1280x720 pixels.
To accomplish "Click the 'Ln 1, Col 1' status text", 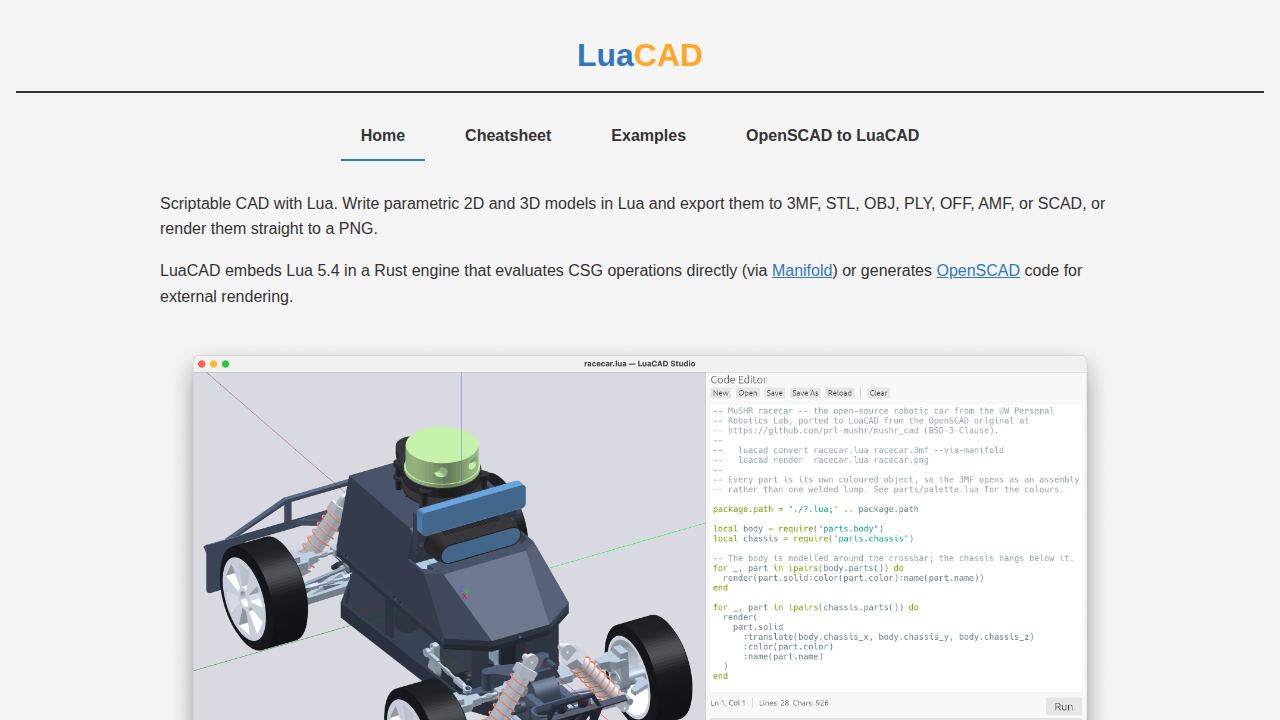I will point(728,703).
